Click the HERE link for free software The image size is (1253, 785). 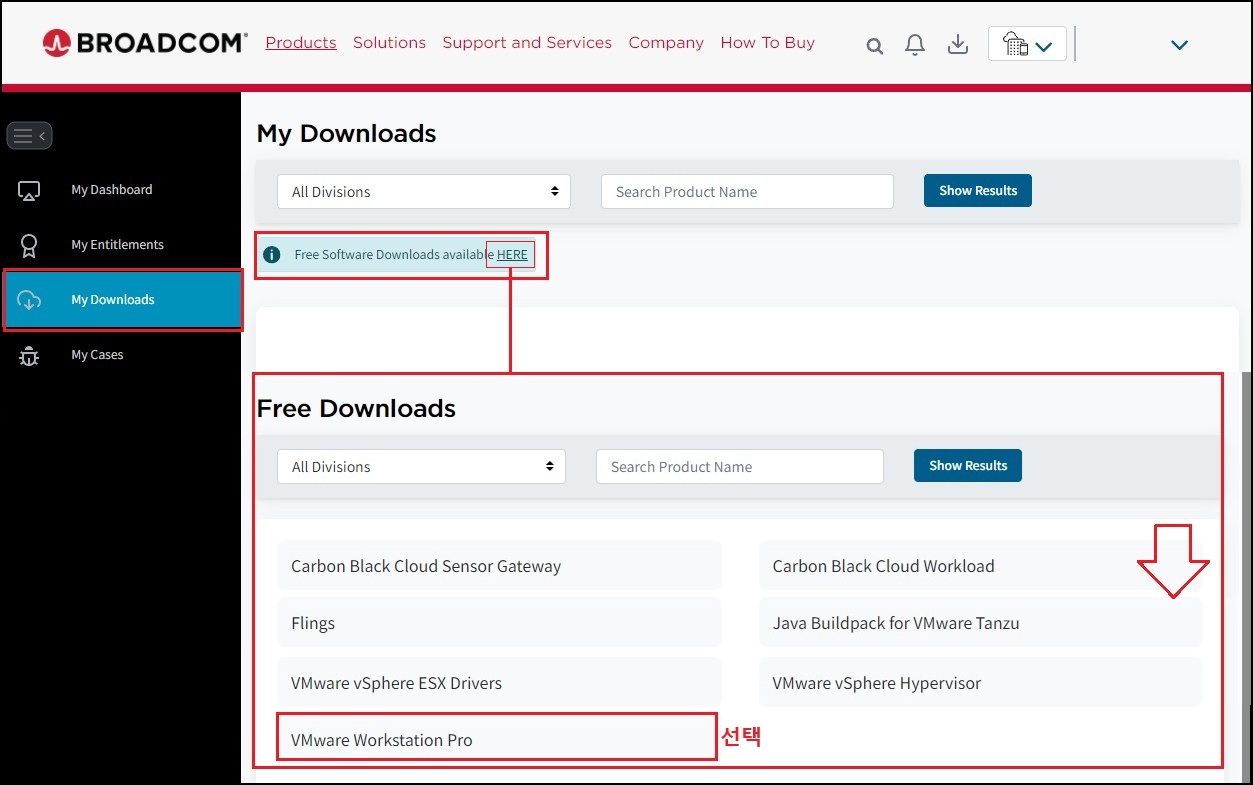click(512, 255)
